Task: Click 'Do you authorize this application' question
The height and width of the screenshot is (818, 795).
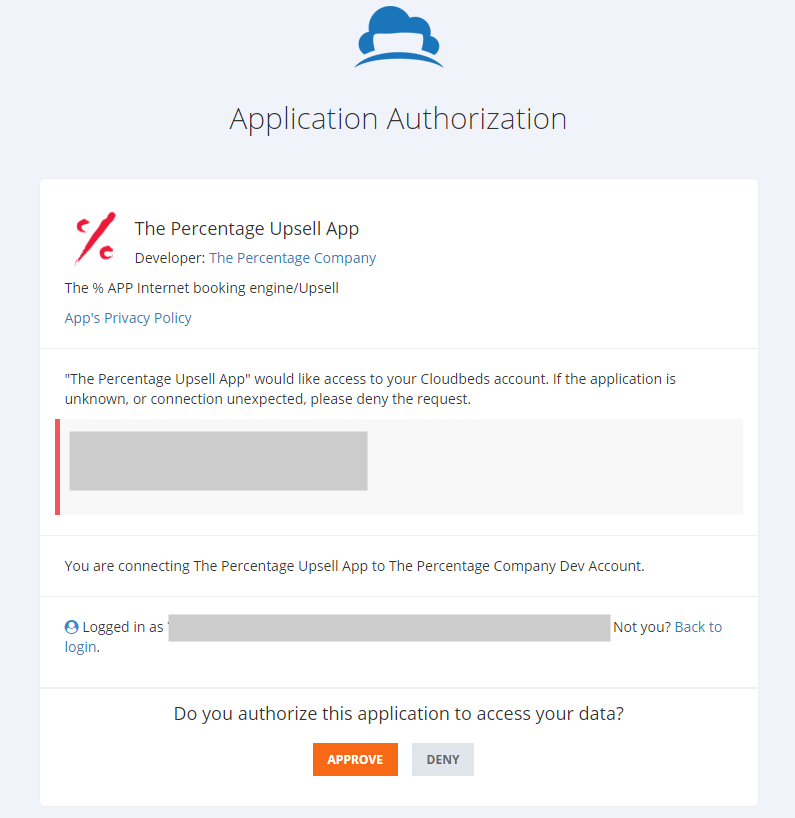Action: point(399,714)
